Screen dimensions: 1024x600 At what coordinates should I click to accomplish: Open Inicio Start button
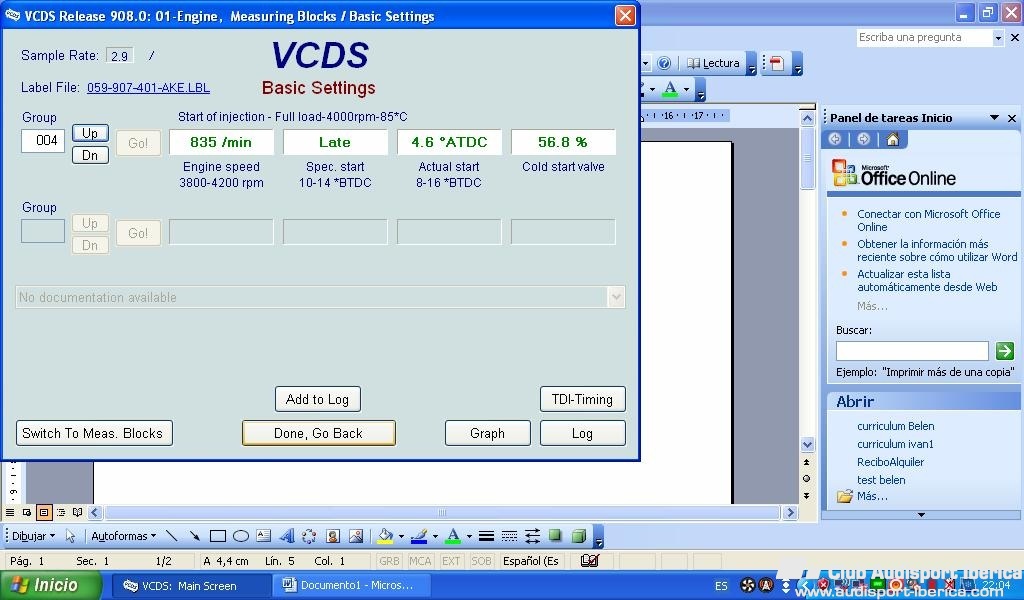coord(51,585)
